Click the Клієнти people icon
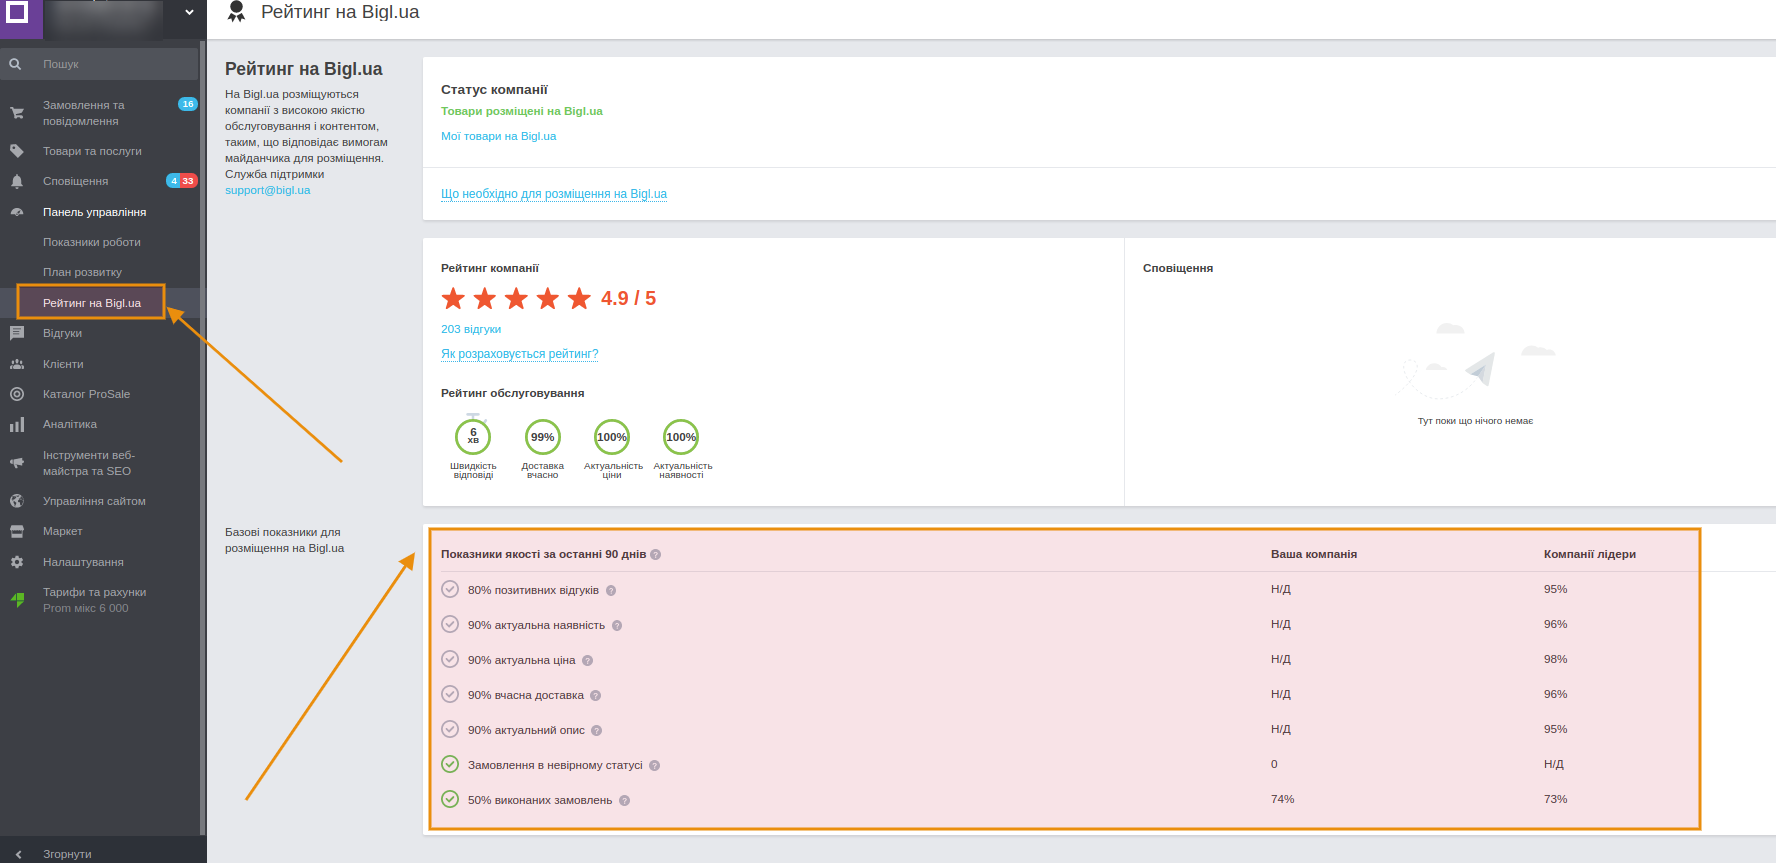 click(17, 364)
